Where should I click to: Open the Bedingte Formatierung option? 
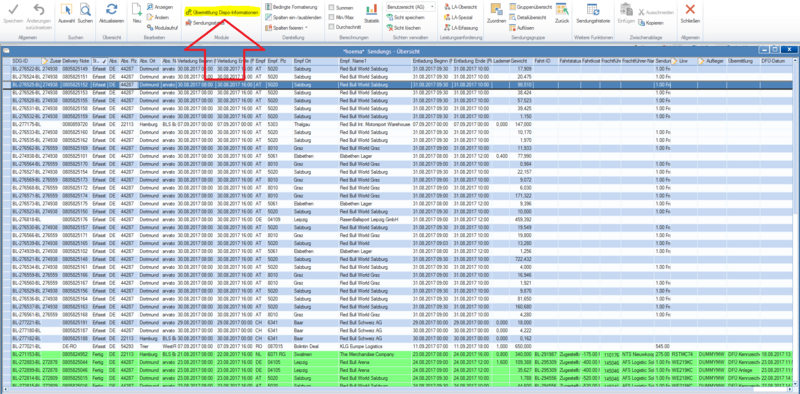(x=291, y=7)
